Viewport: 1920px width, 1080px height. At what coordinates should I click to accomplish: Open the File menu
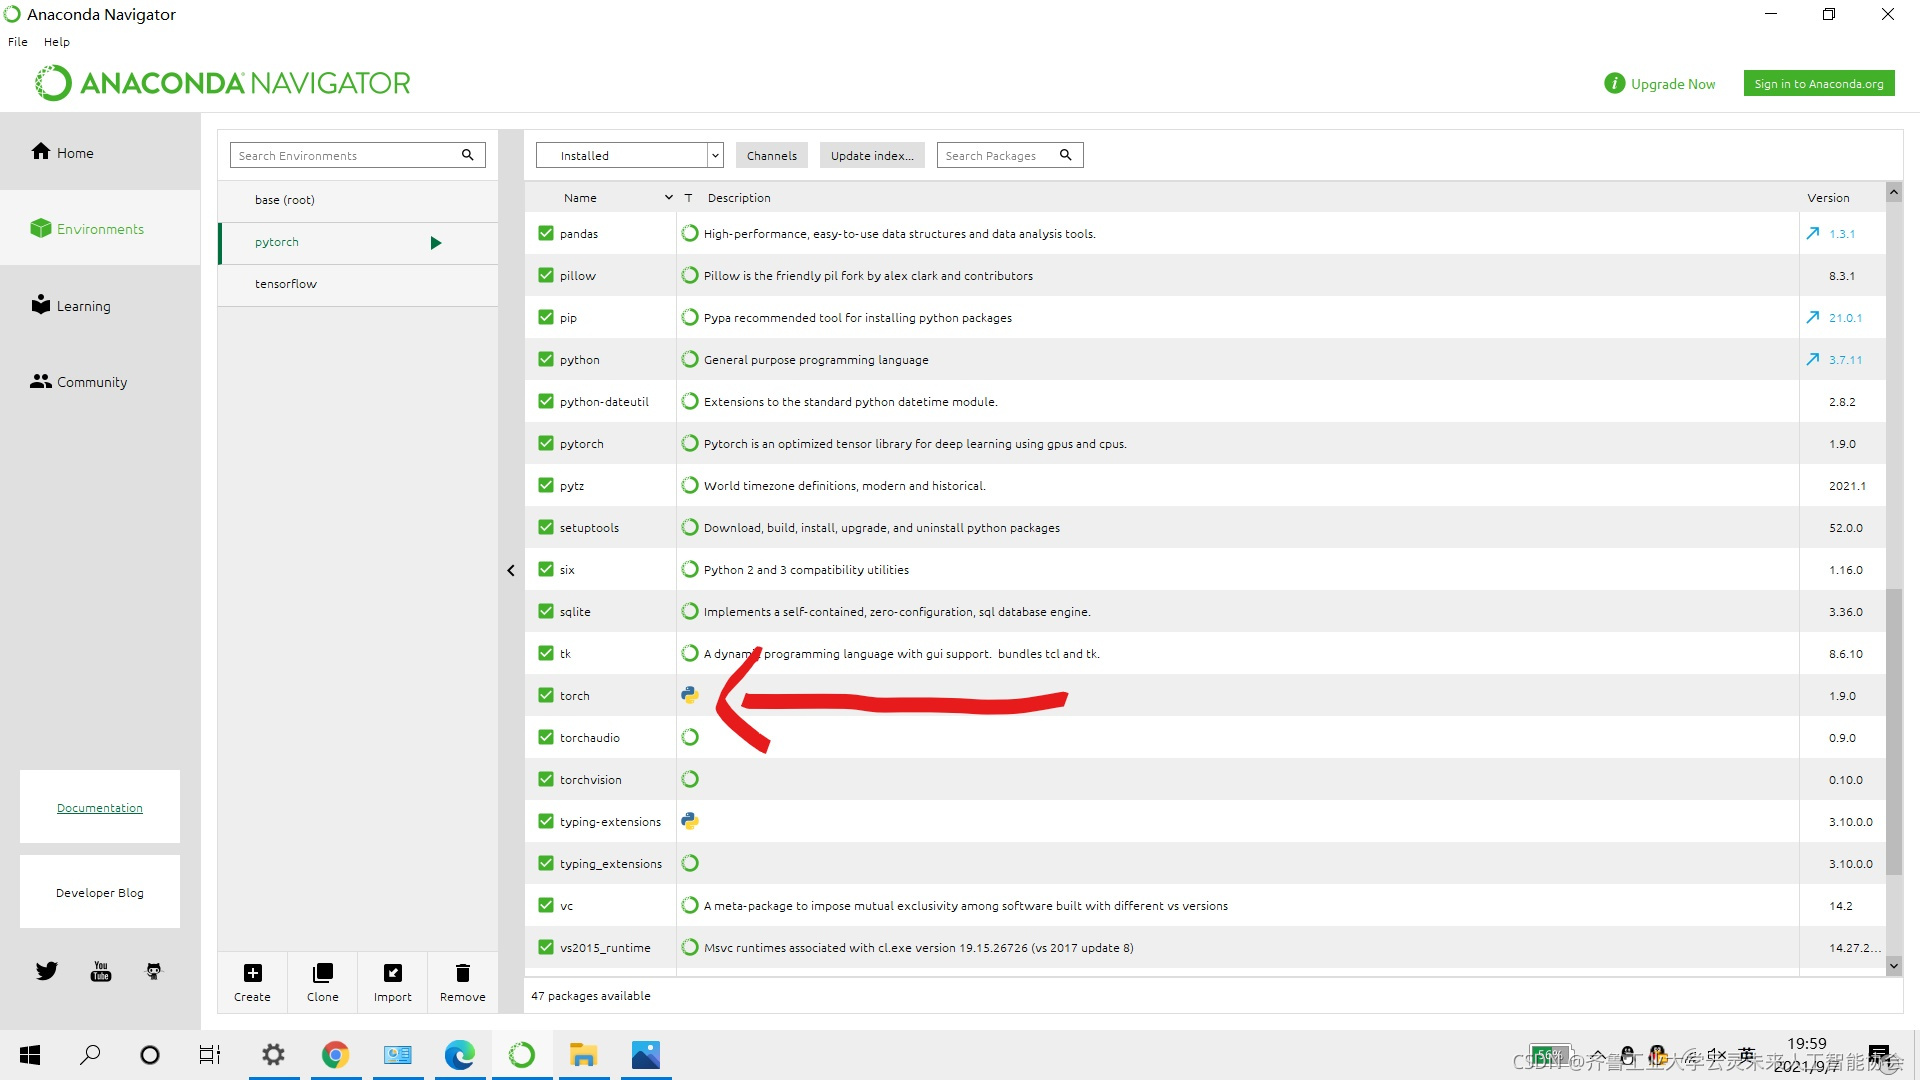pos(18,42)
